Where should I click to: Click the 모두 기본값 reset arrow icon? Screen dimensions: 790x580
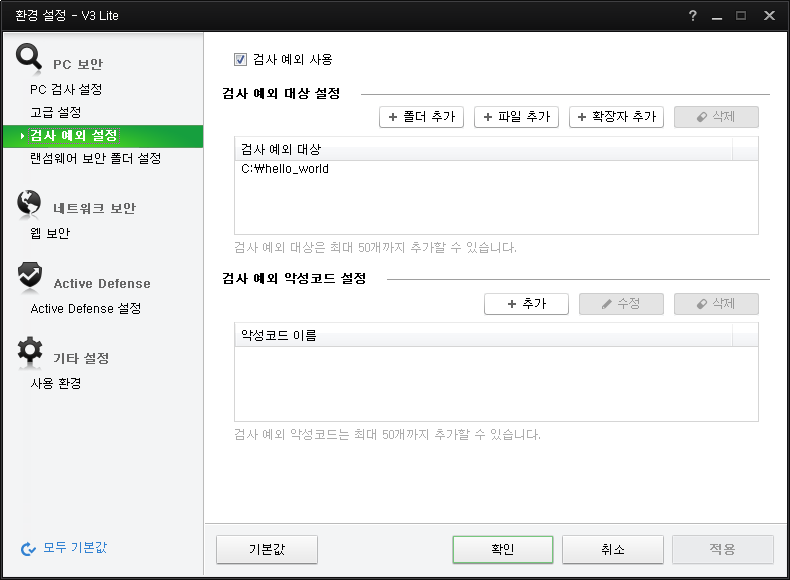pos(28,548)
